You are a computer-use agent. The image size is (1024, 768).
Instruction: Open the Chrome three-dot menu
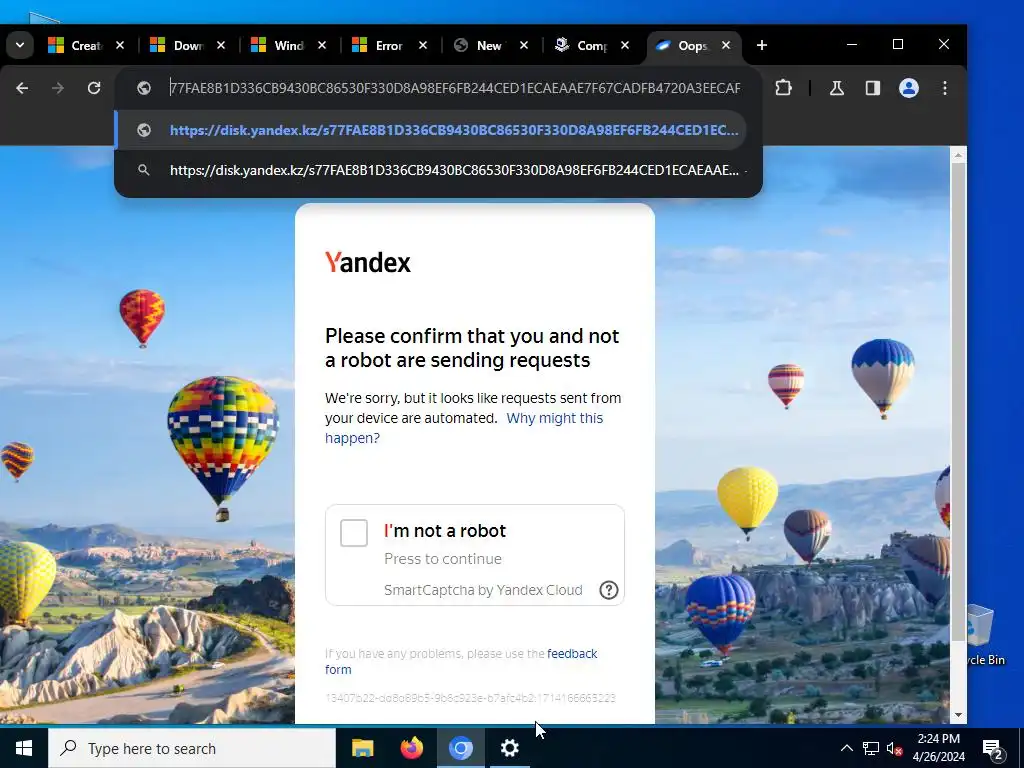pyautogui.click(x=944, y=88)
